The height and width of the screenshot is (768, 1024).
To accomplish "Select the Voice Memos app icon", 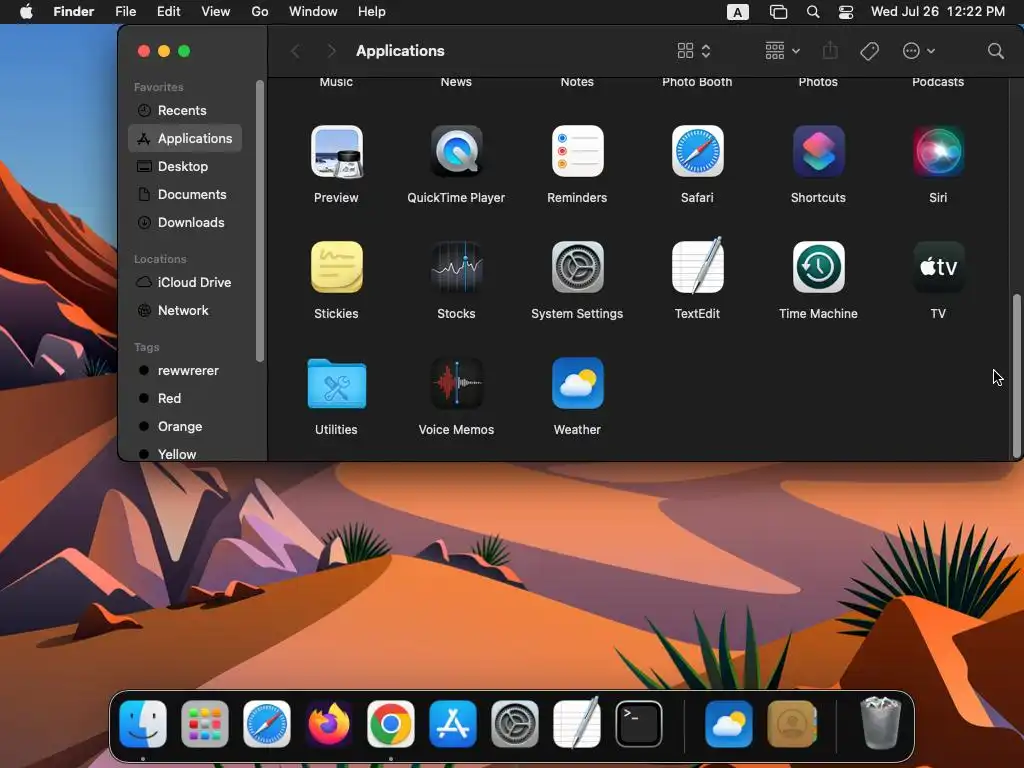I will click(456, 383).
